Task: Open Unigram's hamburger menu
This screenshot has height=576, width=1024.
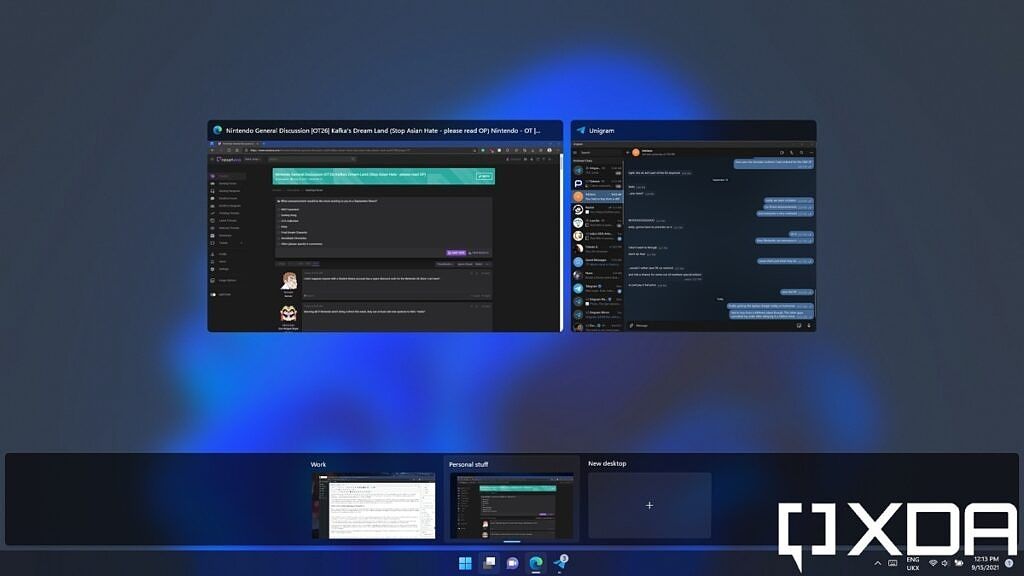Action: click(x=576, y=151)
